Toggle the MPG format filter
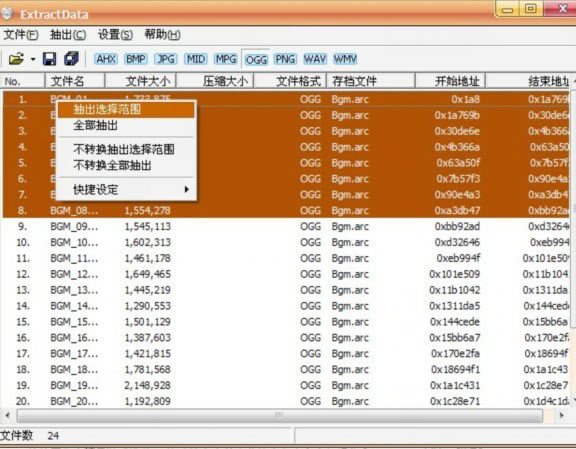This screenshot has height=449, width=576. [x=226, y=59]
